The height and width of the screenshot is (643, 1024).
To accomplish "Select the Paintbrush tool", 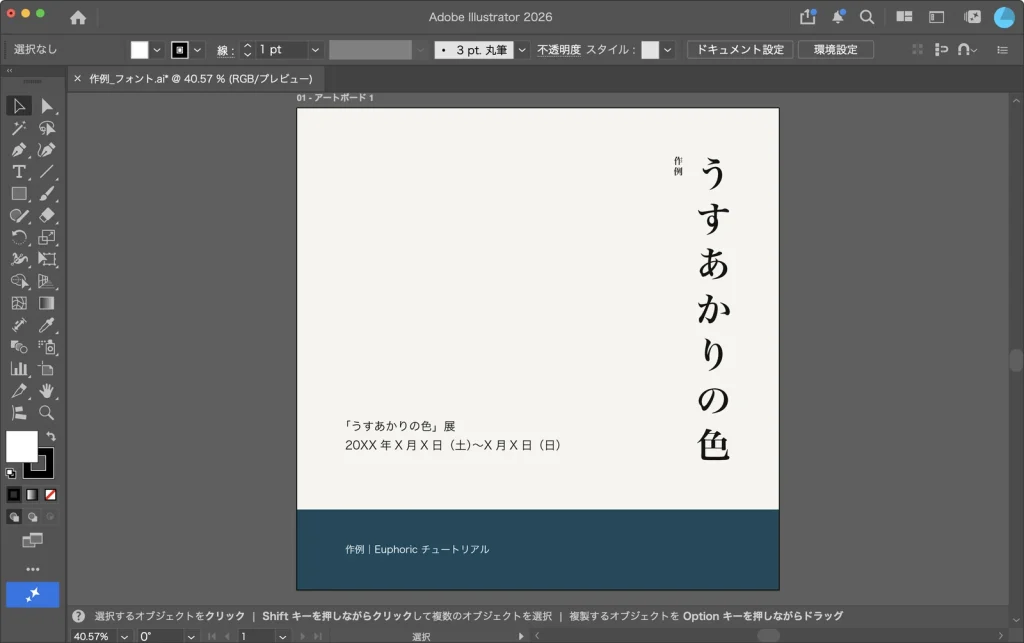I will 47,194.
